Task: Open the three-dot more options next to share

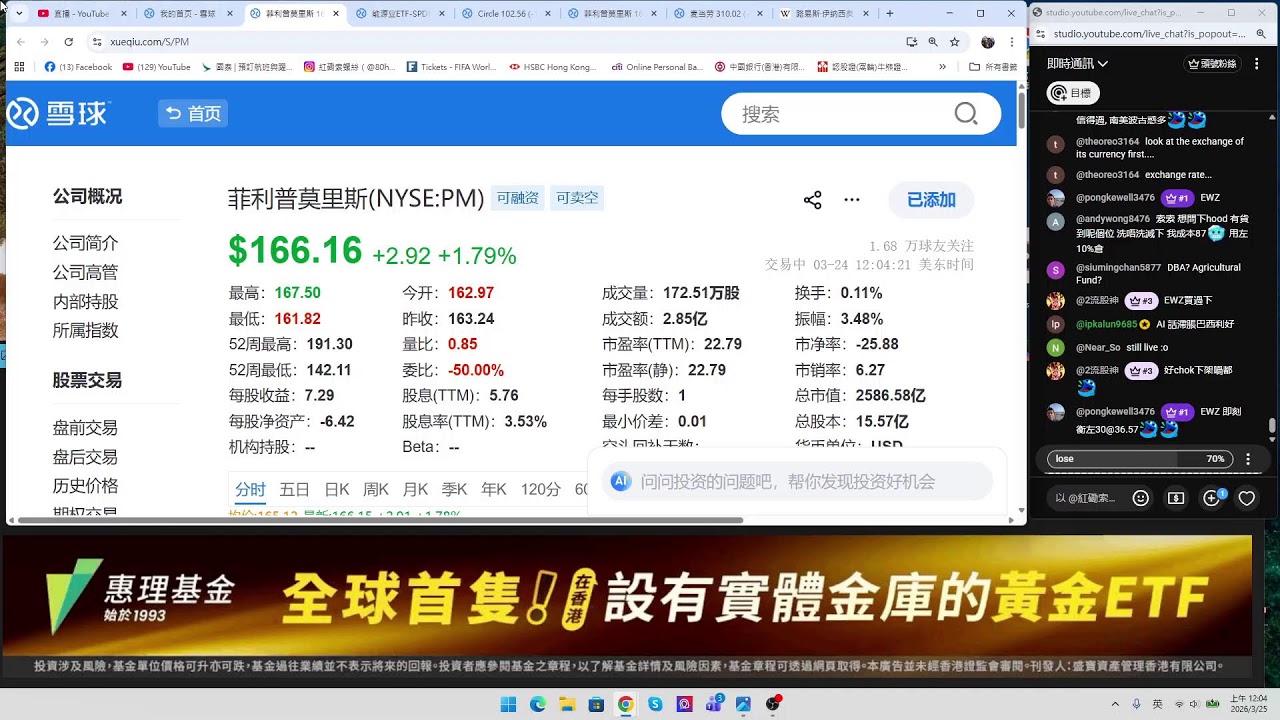Action: coord(852,200)
